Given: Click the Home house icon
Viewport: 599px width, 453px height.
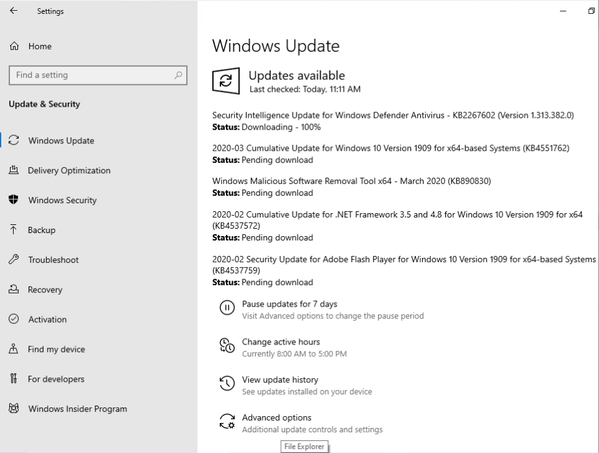Looking at the screenshot, I should (14, 46).
